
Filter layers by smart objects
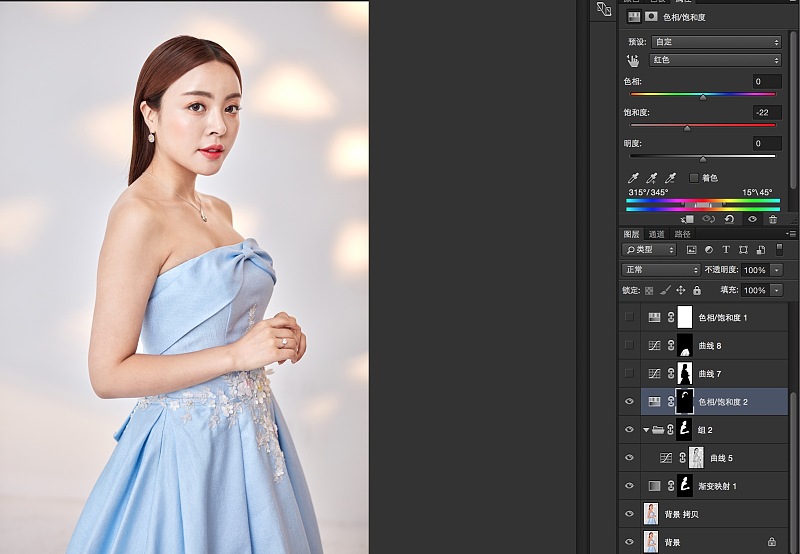(761, 250)
